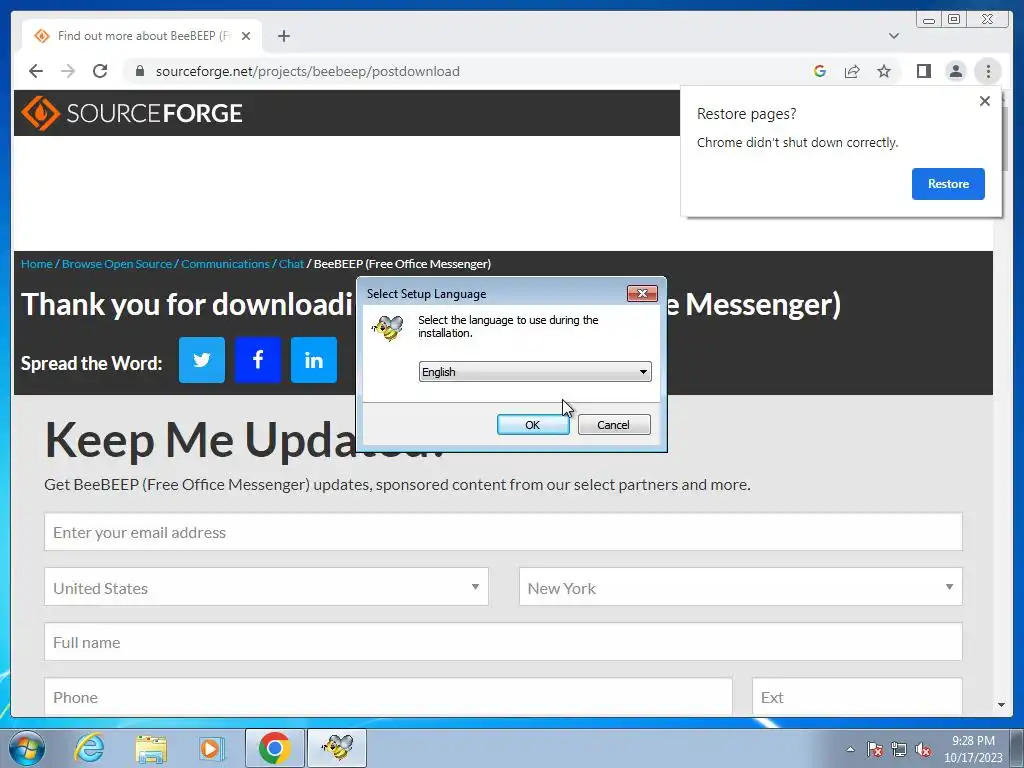Dismiss the Restore pages popup
This screenshot has width=1024, height=768.
point(985,101)
